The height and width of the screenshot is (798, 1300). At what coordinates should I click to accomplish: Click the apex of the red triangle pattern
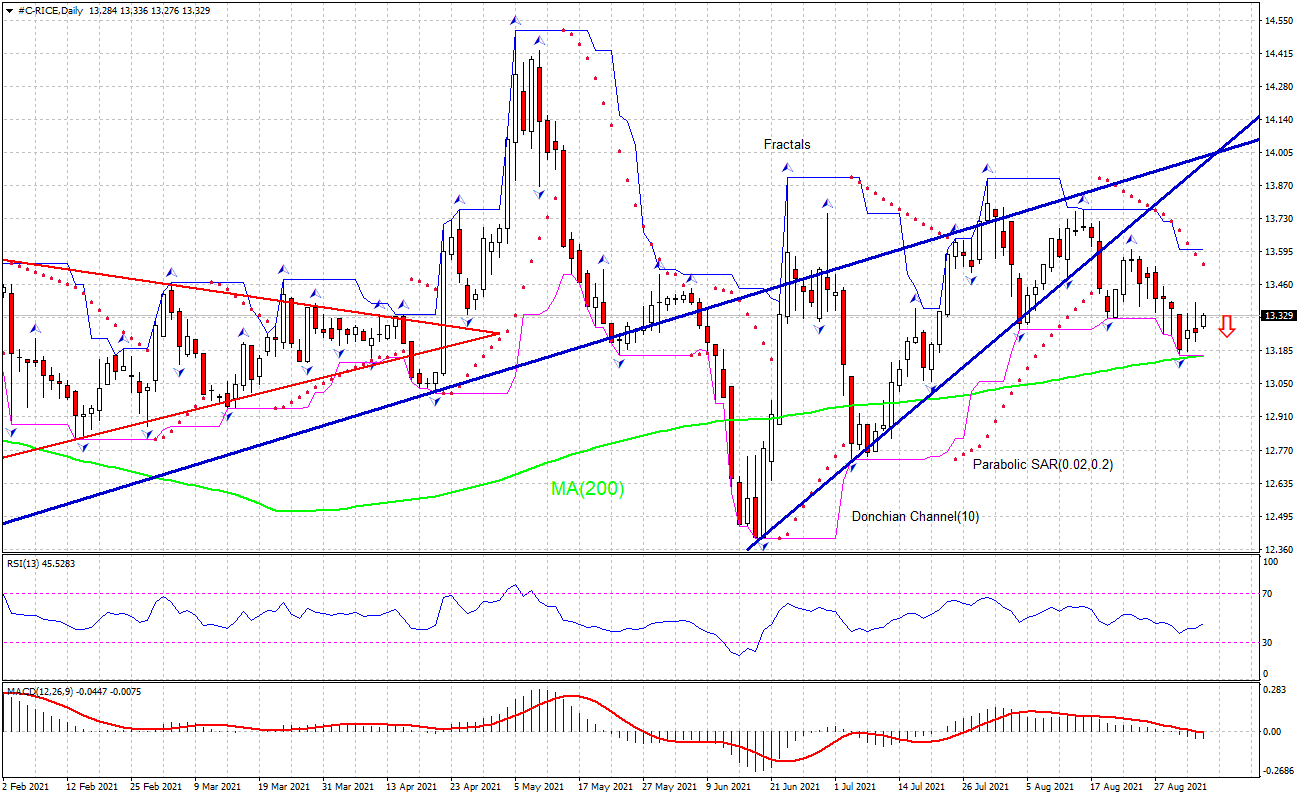click(499, 333)
